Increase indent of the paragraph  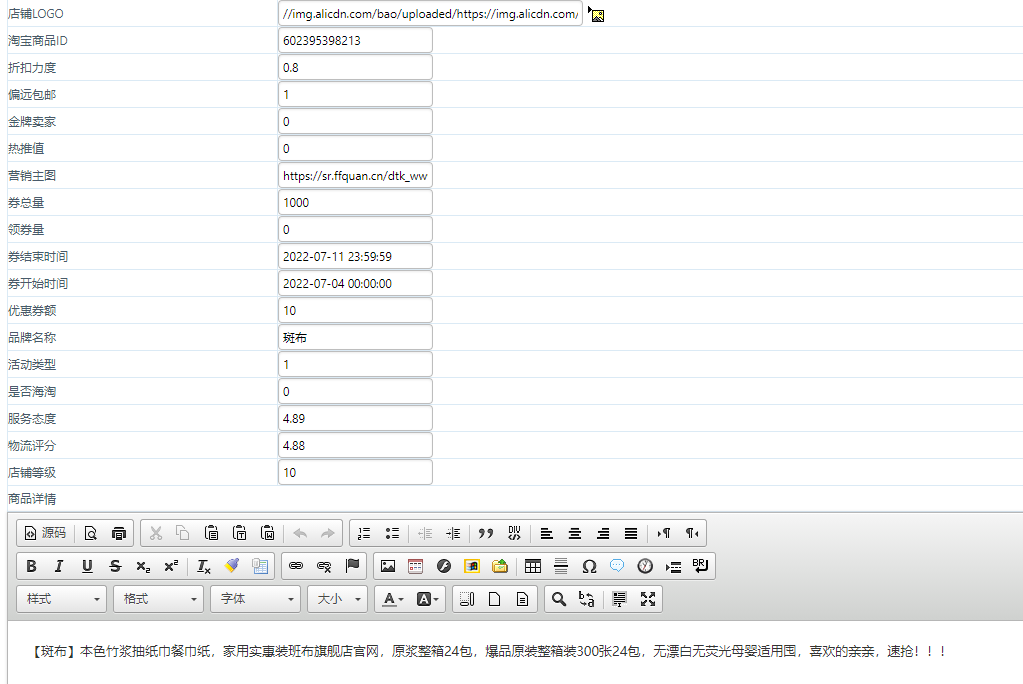[x=453, y=533]
